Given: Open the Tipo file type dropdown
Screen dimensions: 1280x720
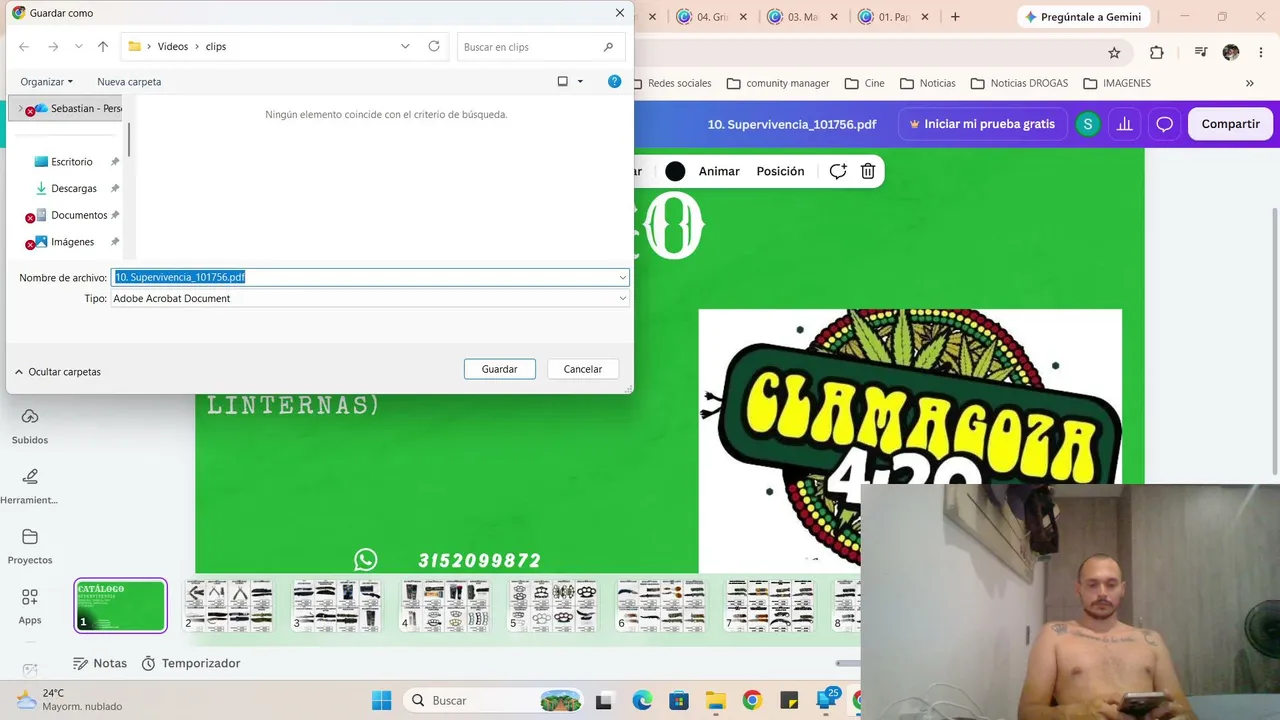Looking at the screenshot, I should coord(622,298).
